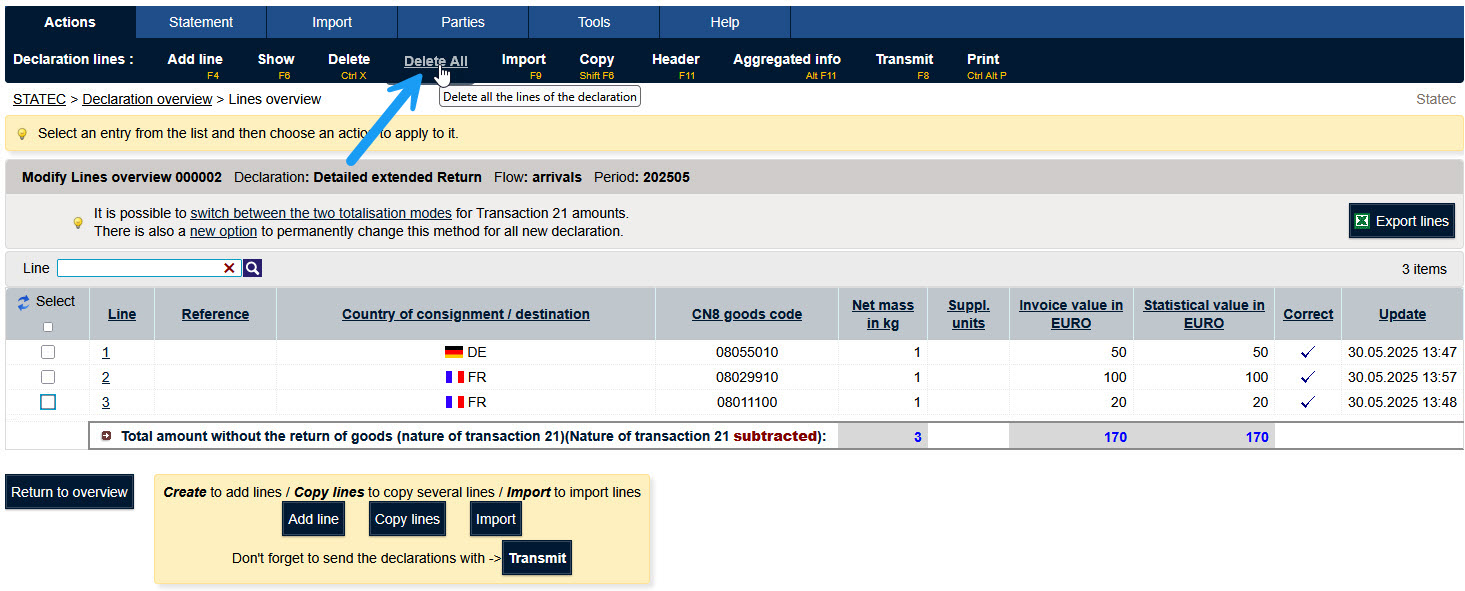Click the checkmark in line 2 Correct column
Image resolution: width=1465 pixels, height=591 pixels.
[1307, 377]
